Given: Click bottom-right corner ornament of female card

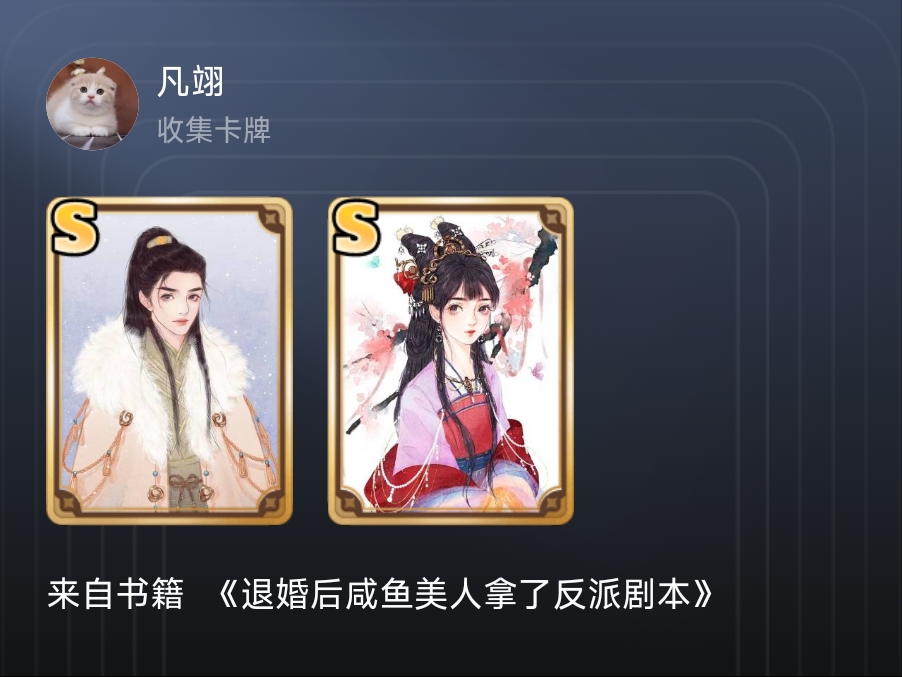Looking at the screenshot, I should coord(551,500).
